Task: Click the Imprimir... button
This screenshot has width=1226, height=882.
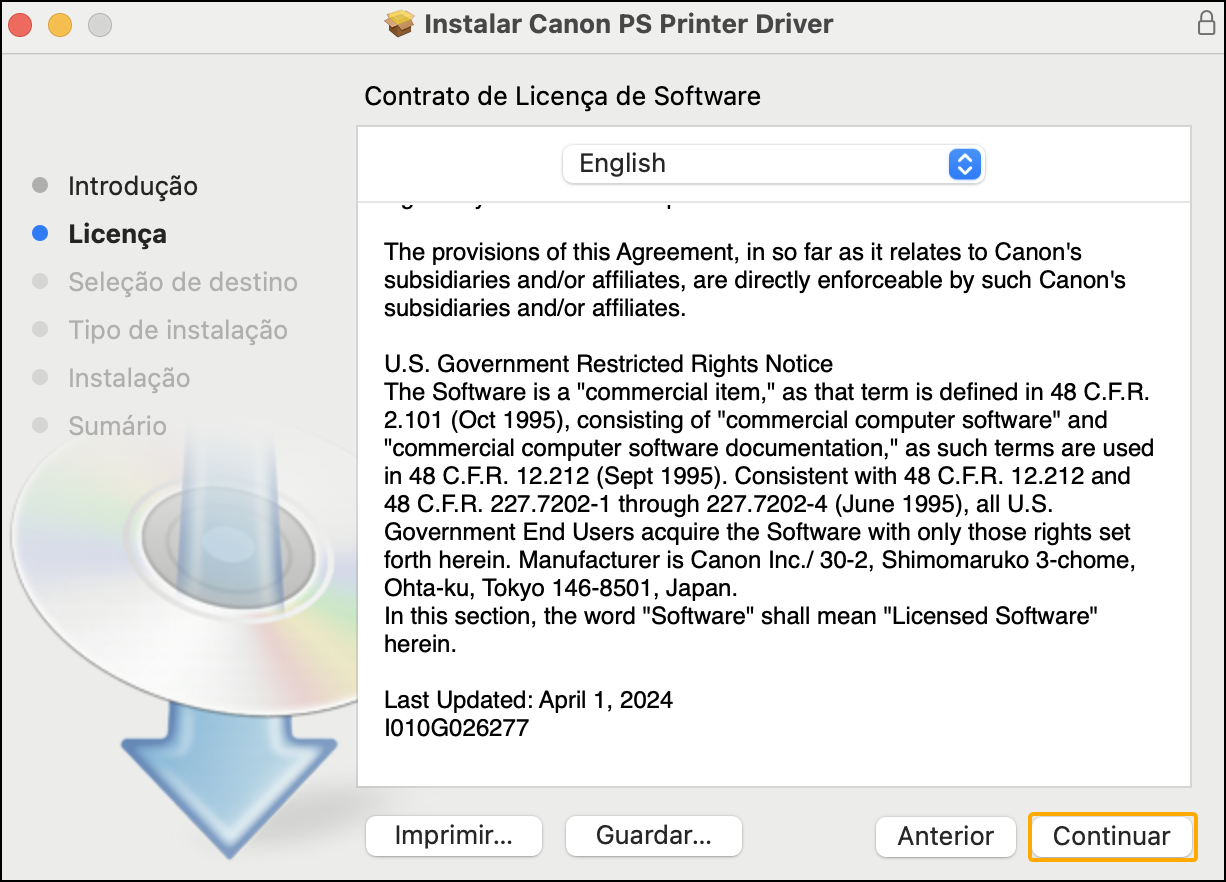Action: coord(454,836)
